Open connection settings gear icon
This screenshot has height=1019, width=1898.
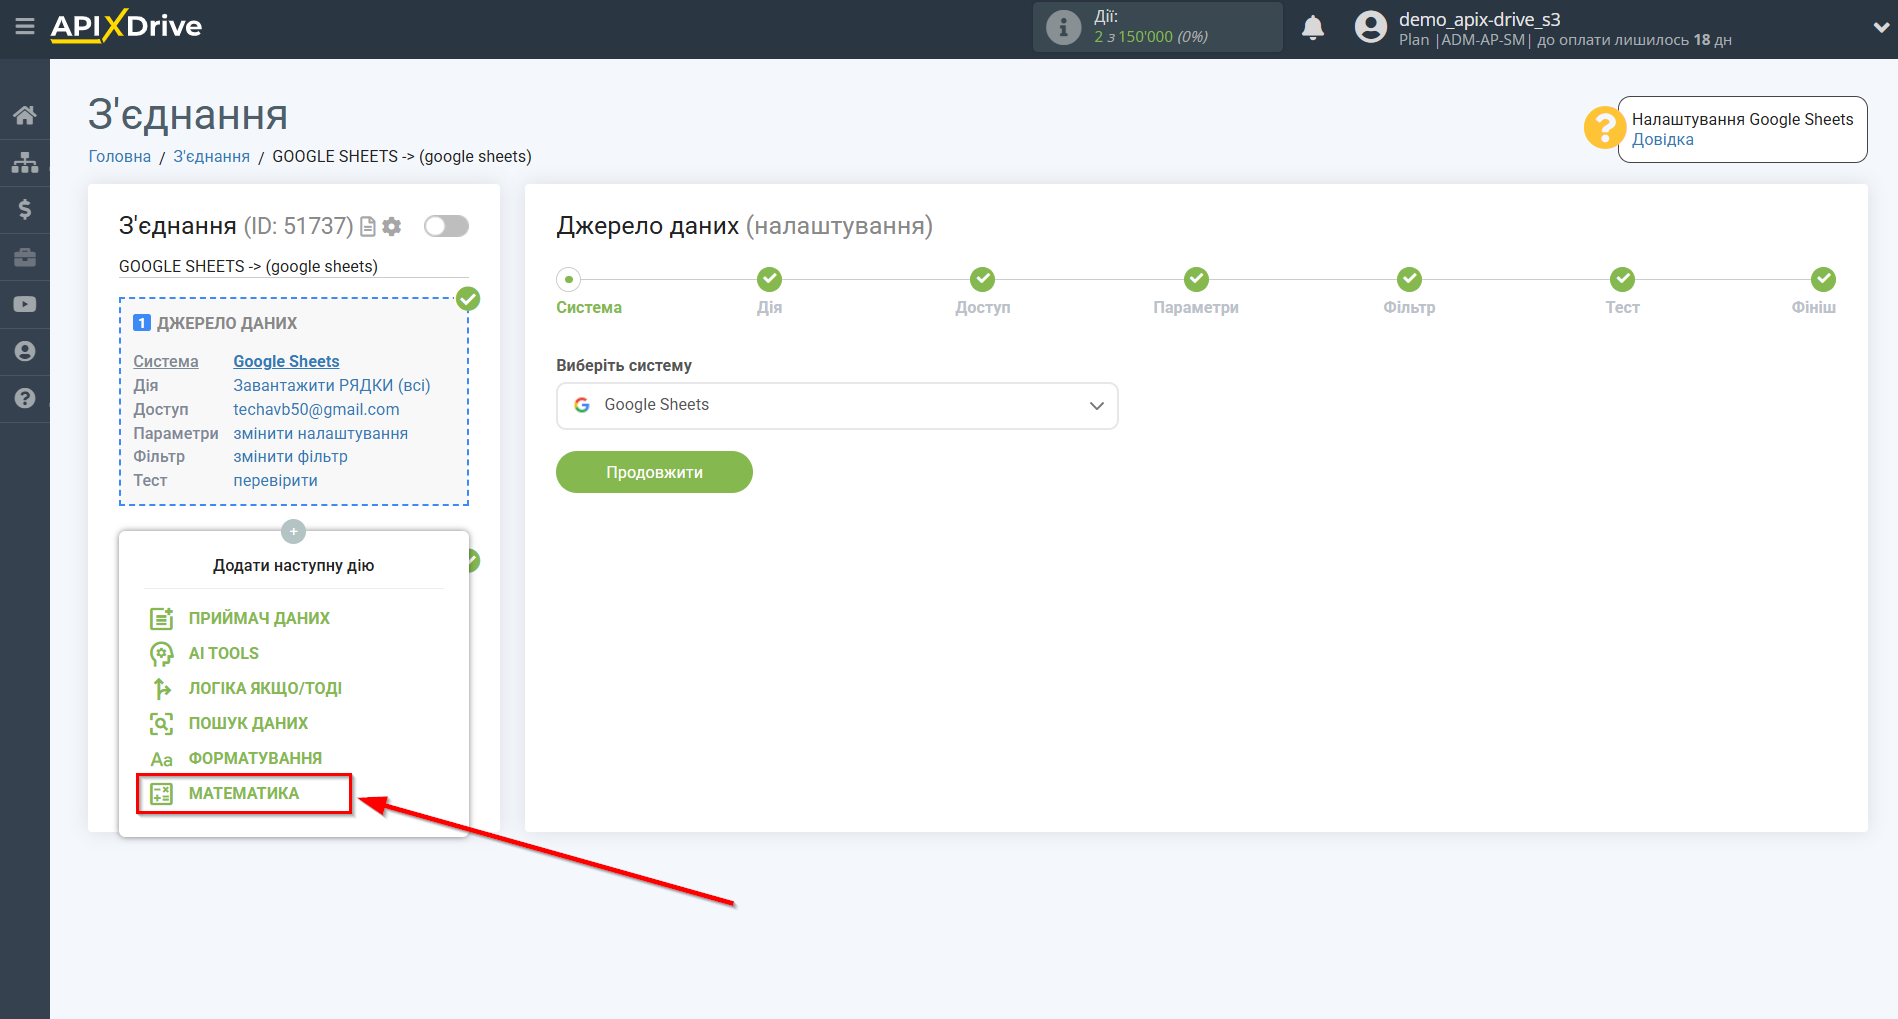(x=392, y=227)
